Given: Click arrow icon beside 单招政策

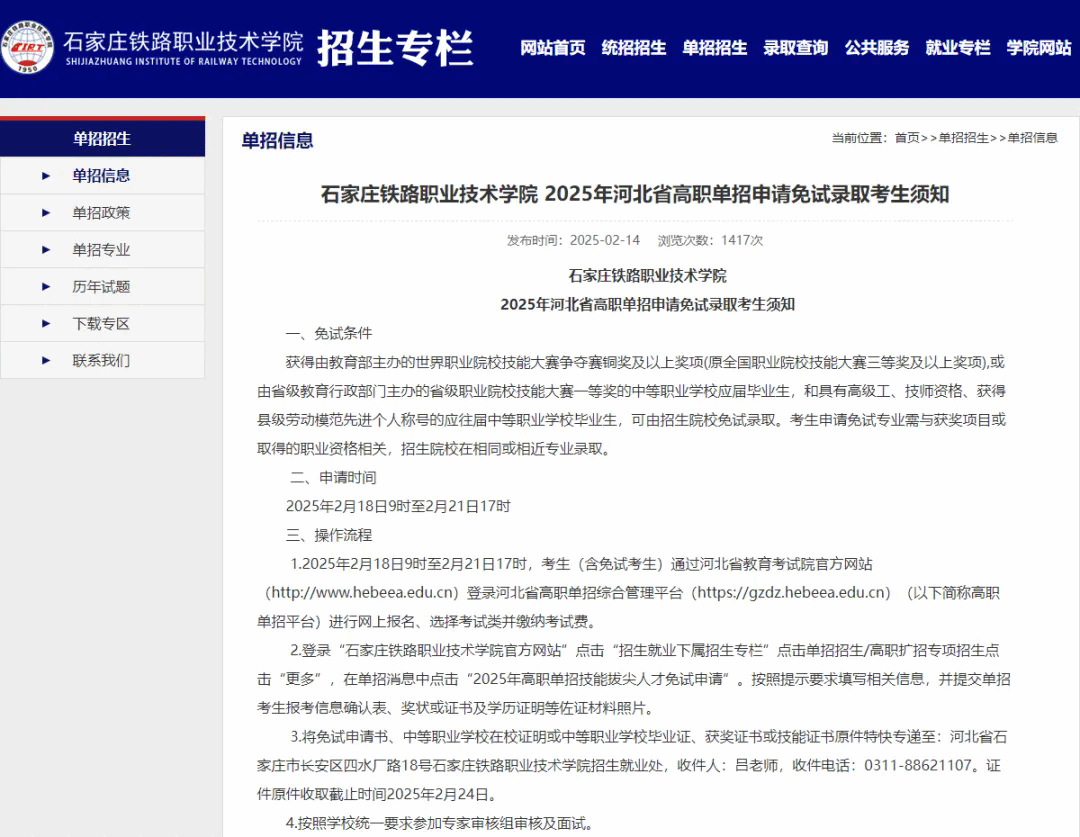Looking at the screenshot, I should pyautogui.click(x=46, y=213).
